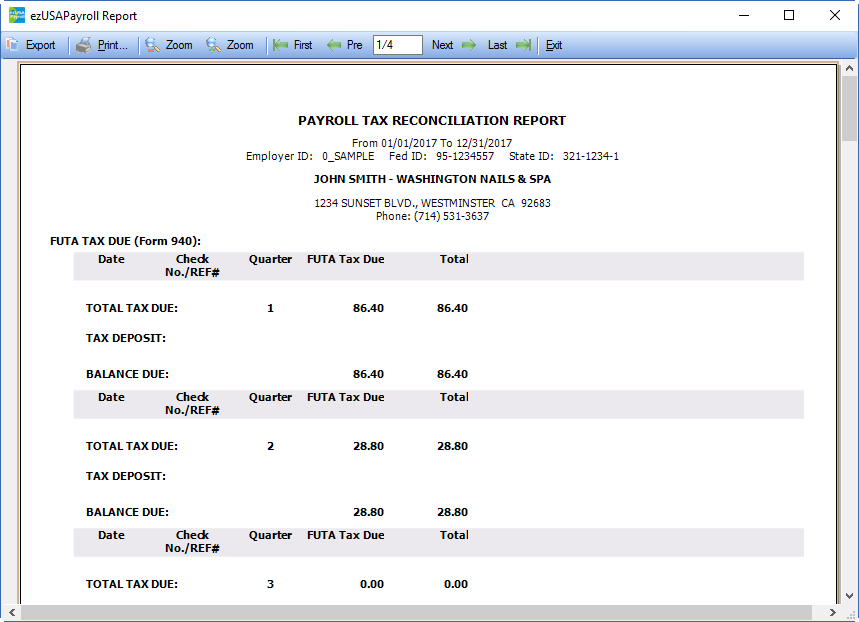The width and height of the screenshot is (859, 622).
Task: Click the vertical scrollbar down arrow
Action: [849, 595]
